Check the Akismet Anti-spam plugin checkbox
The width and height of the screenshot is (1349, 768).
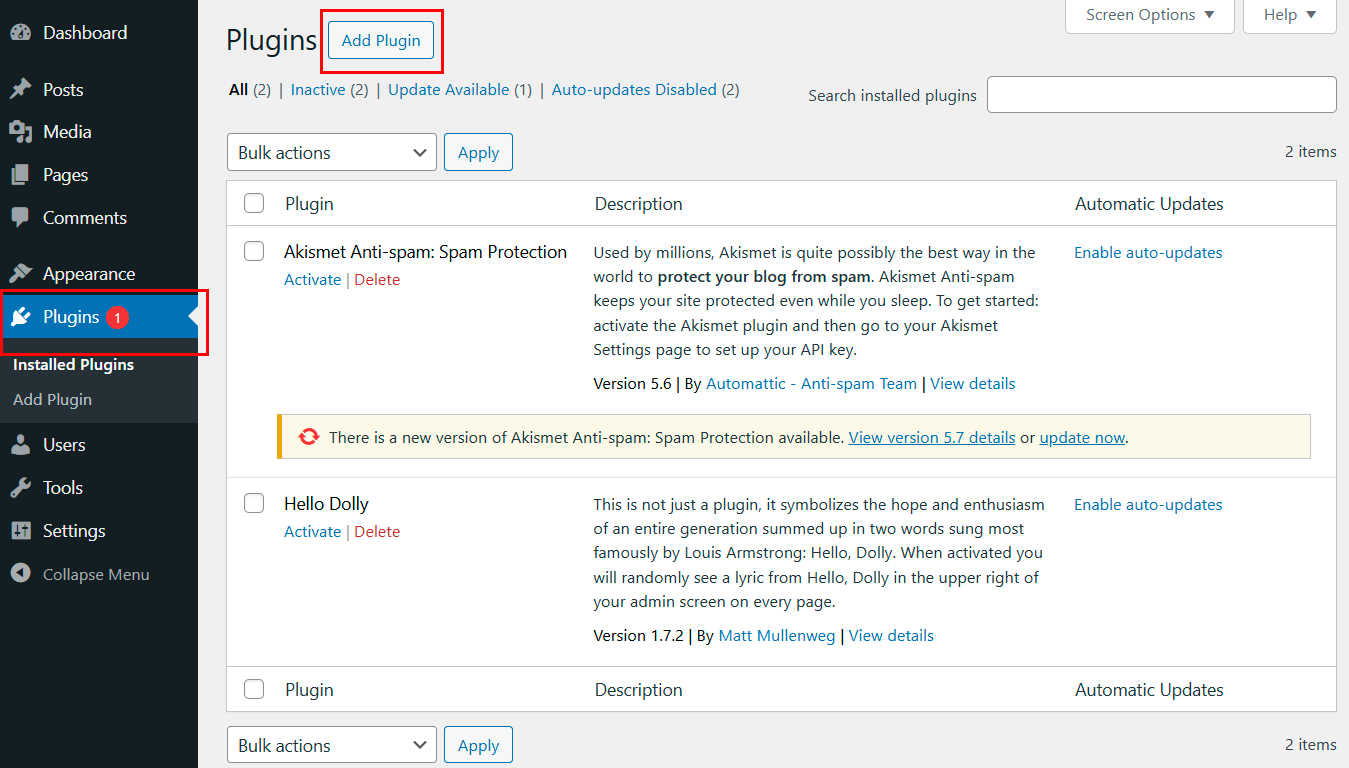(254, 251)
